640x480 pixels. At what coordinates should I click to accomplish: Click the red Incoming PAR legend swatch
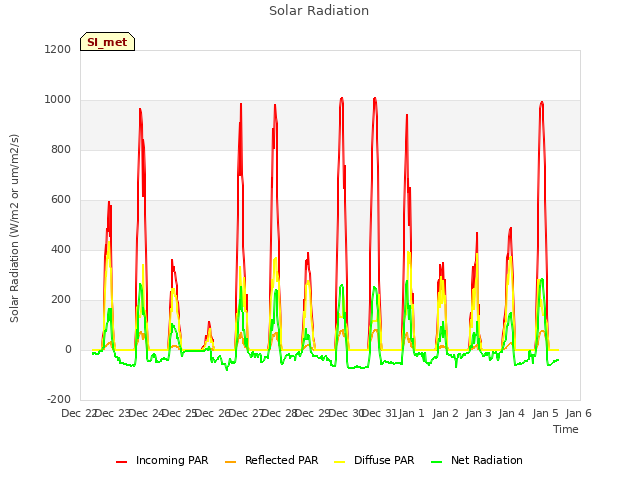tap(122, 462)
